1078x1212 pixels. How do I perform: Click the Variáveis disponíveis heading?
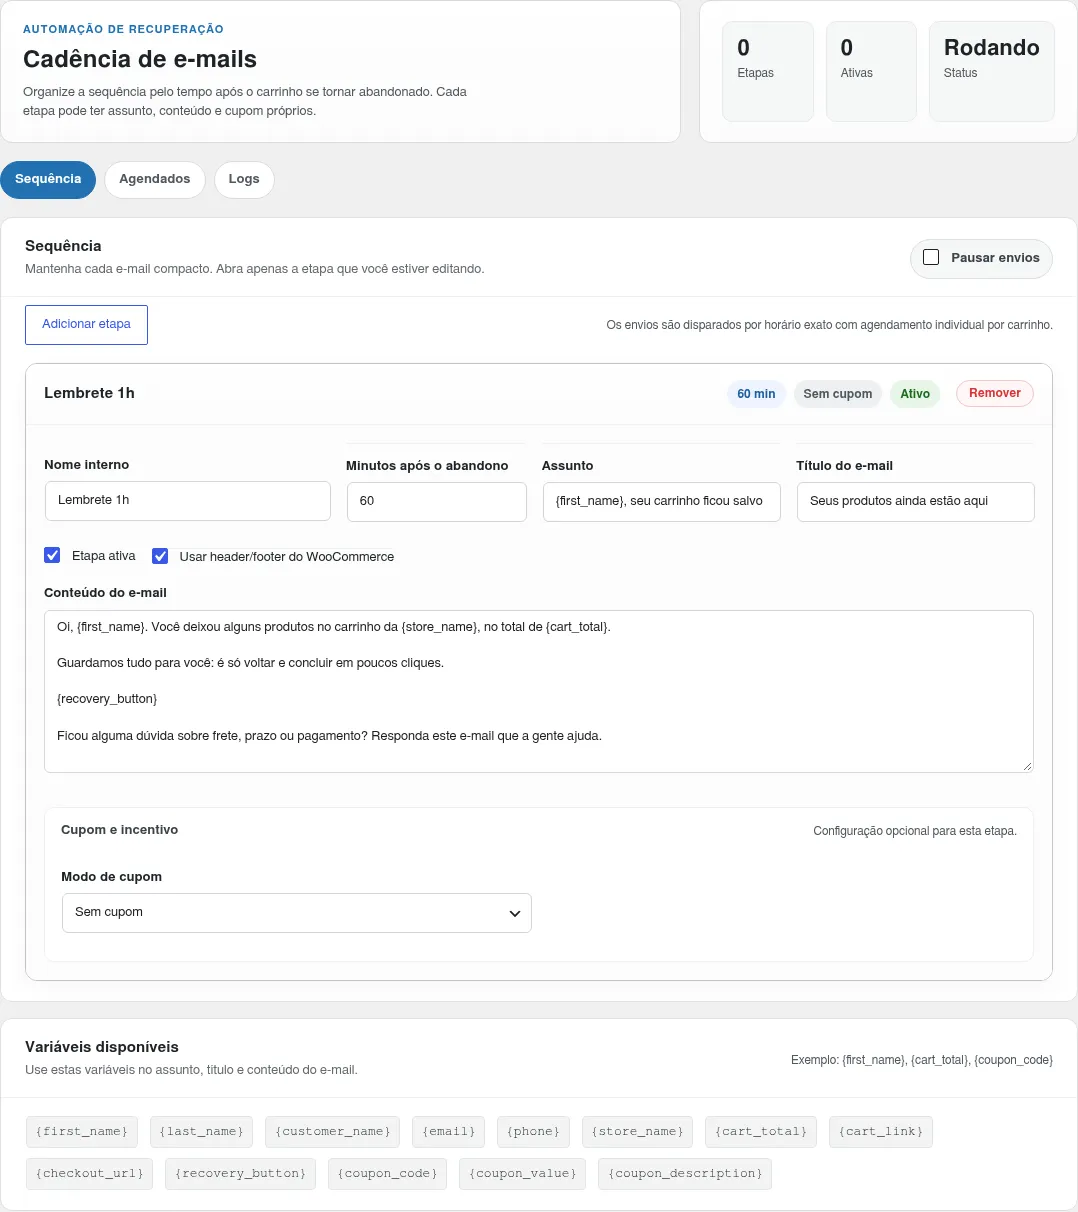tap(102, 1047)
